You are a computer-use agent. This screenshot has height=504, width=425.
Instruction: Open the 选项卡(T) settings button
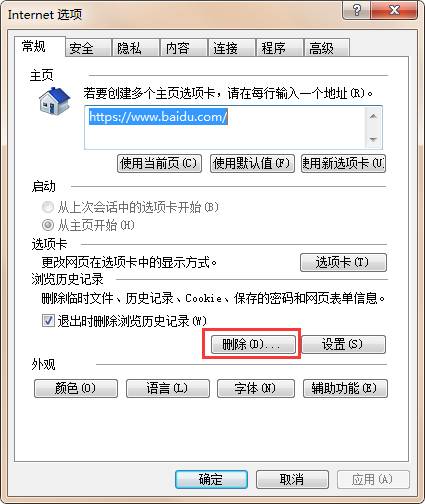[x=343, y=262]
